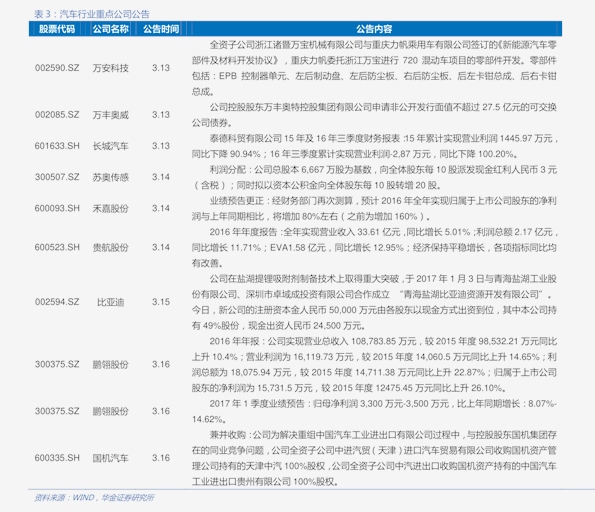Click the announcement beginning 2016 年年度报告
This screenshot has width=595, height=512.
[x=374, y=247]
